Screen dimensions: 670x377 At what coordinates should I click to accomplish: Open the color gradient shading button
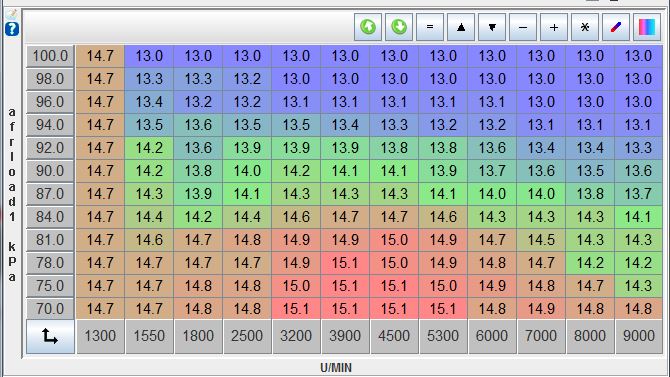(x=647, y=27)
